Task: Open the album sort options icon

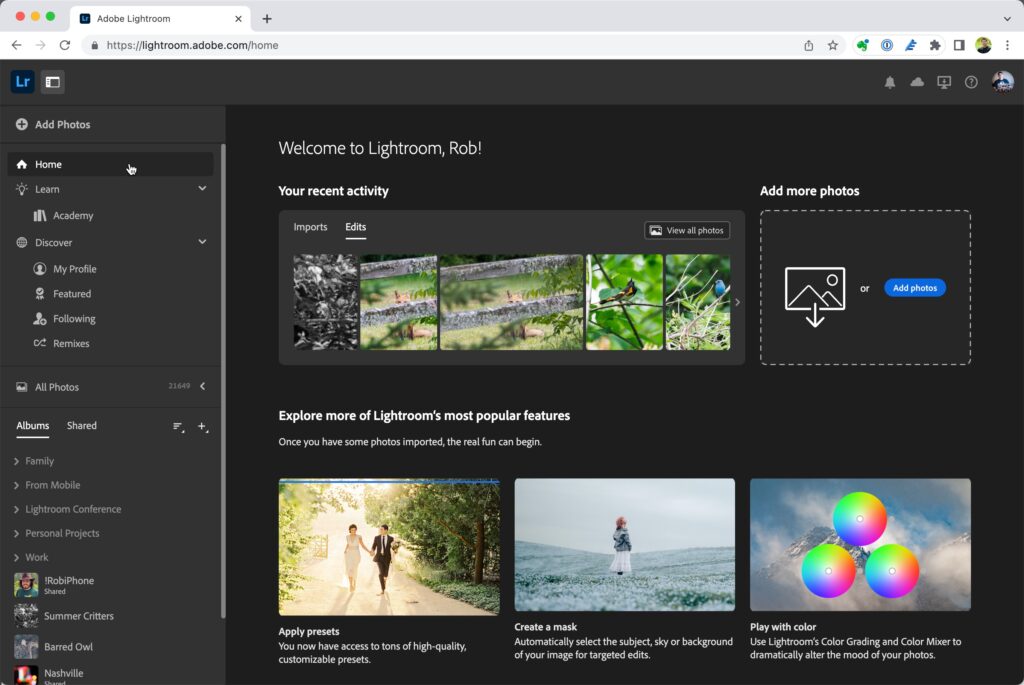Action: [178, 426]
